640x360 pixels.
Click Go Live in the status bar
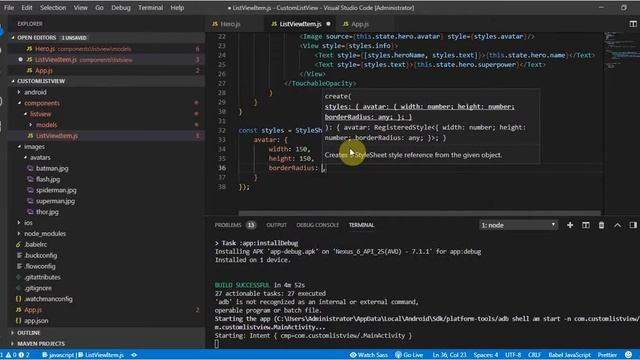pos(409,355)
